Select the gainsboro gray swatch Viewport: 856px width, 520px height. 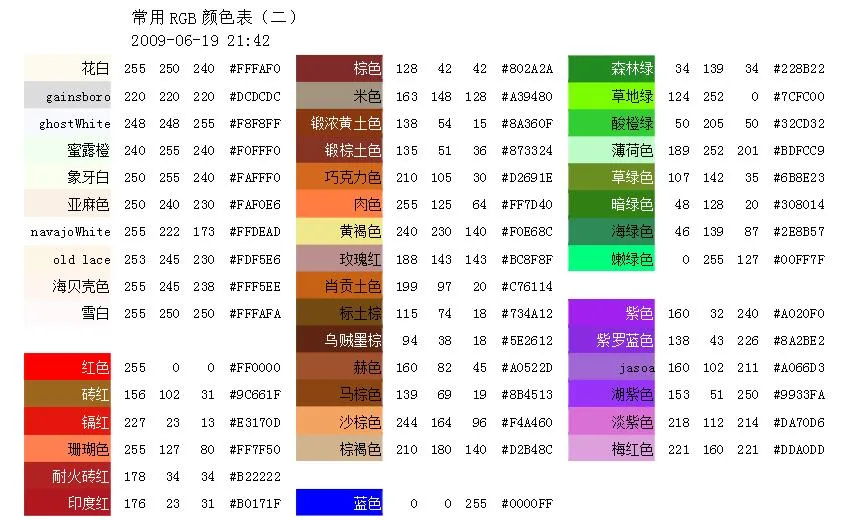click(x=67, y=95)
